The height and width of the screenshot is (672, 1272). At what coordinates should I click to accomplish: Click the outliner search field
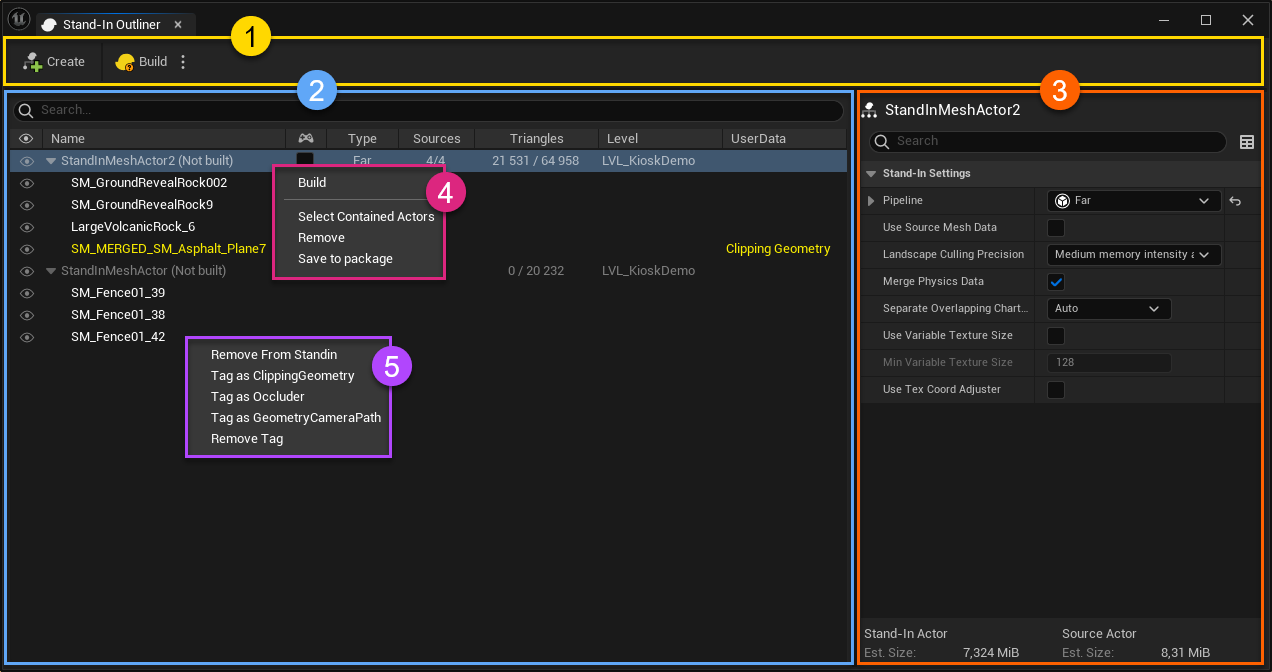[430, 110]
